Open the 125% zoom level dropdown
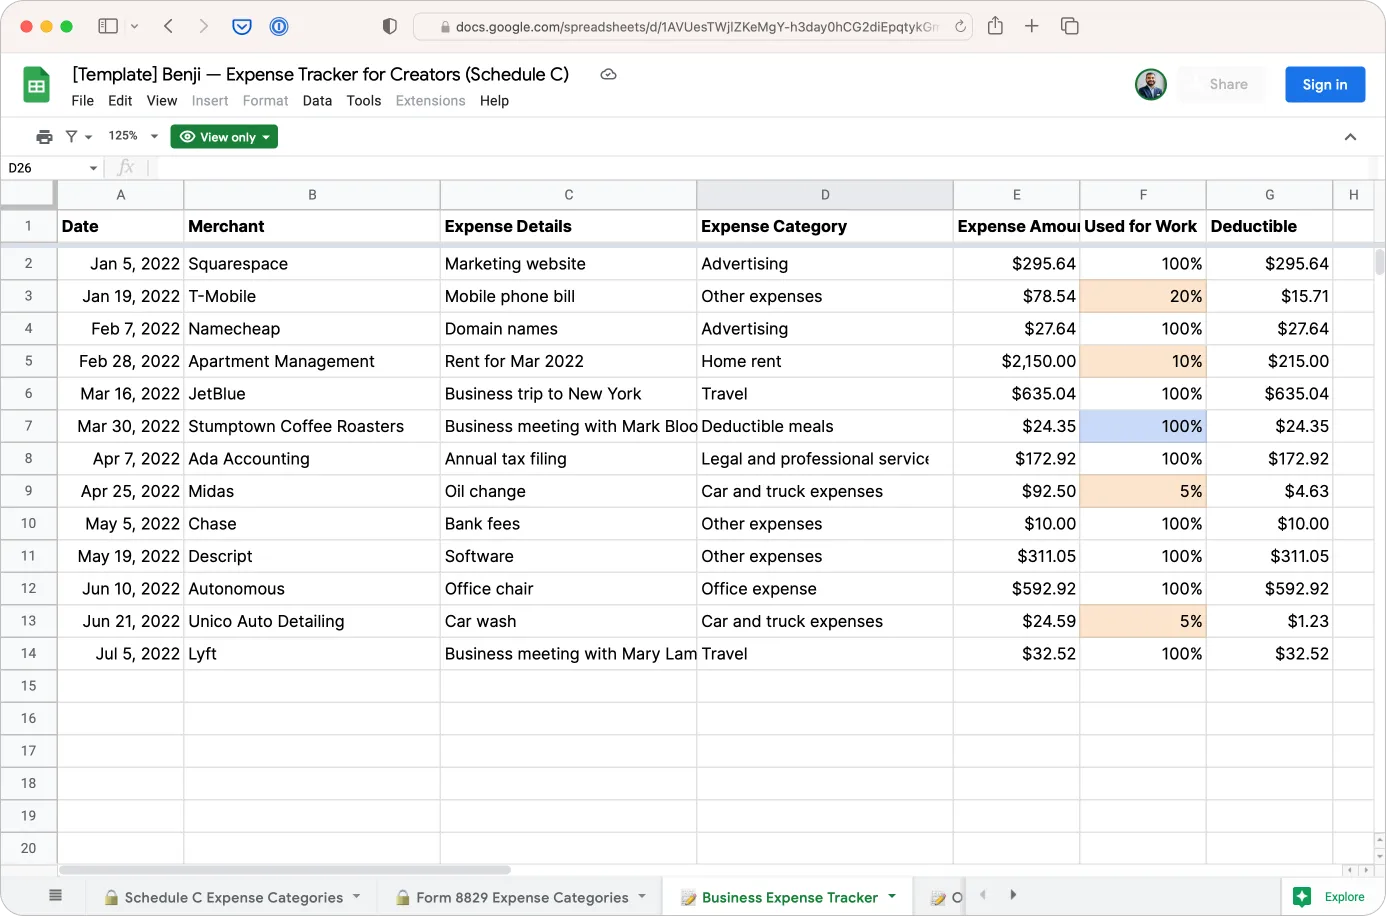This screenshot has width=1386, height=916. (x=130, y=136)
